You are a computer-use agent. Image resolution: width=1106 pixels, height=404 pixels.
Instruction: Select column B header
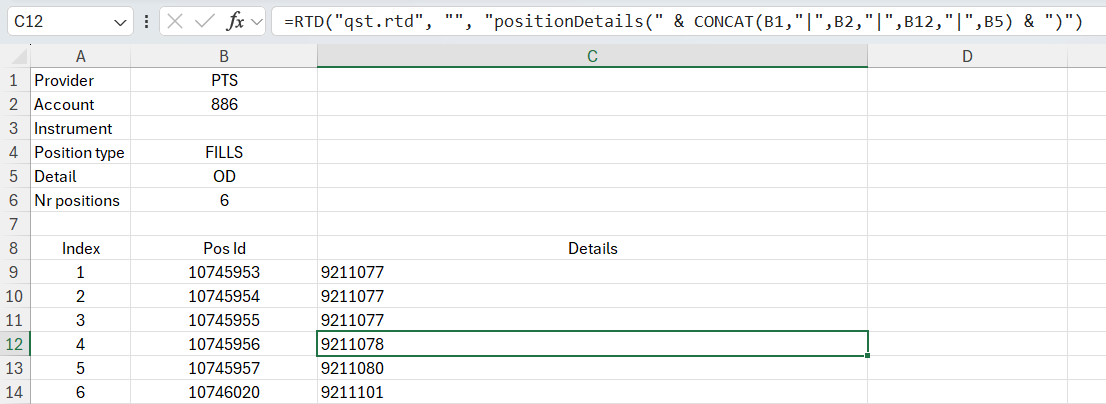pyautogui.click(x=224, y=56)
